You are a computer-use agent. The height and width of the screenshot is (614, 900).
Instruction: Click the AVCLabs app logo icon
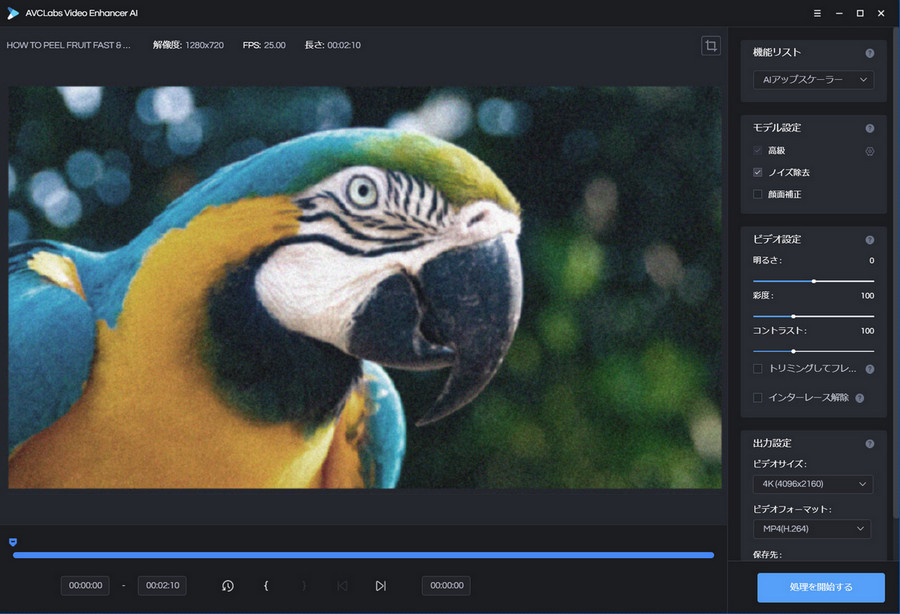pos(13,13)
